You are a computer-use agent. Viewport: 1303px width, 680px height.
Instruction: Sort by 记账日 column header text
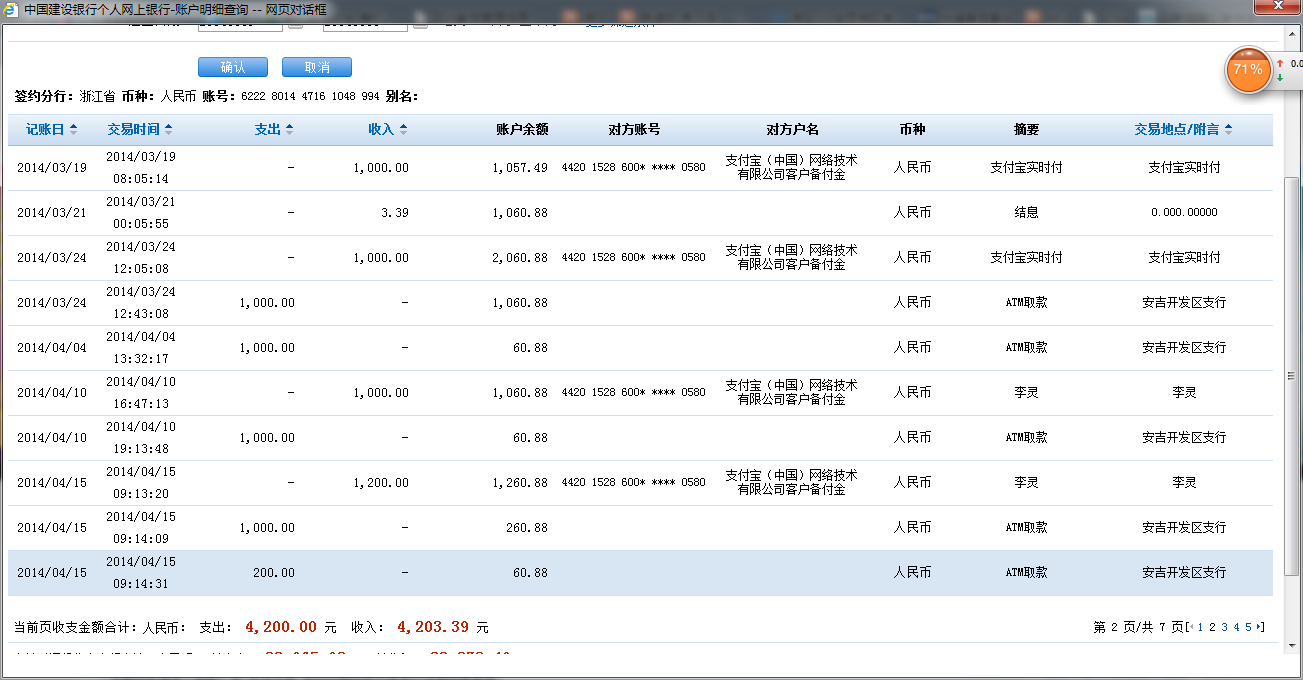pos(45,130)
